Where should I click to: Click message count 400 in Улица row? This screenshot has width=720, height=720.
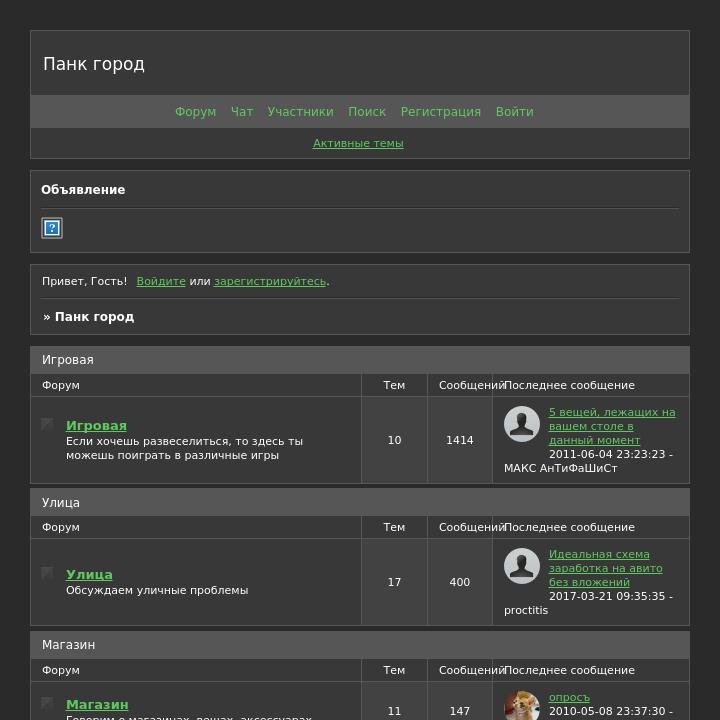coord(460,582)
